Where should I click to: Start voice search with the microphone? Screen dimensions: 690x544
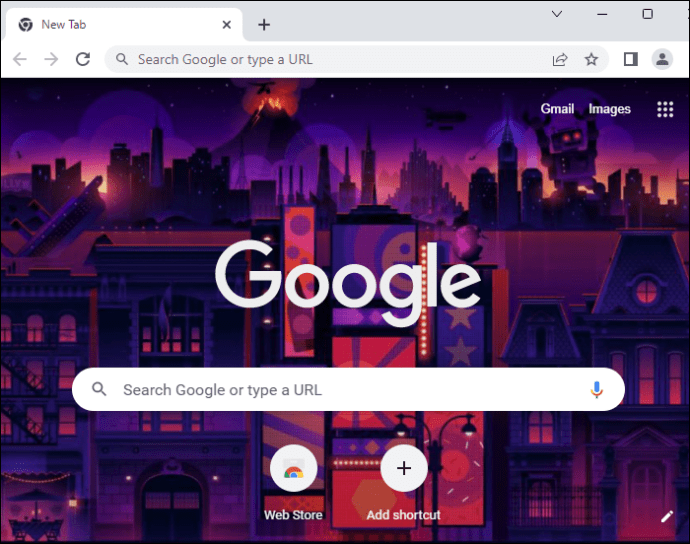click(x=596, y=390)
